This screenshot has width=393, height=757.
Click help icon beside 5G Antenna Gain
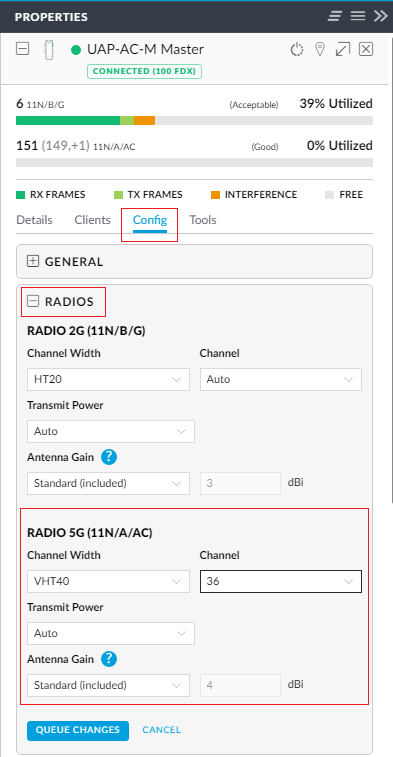[x=109, y=659]
